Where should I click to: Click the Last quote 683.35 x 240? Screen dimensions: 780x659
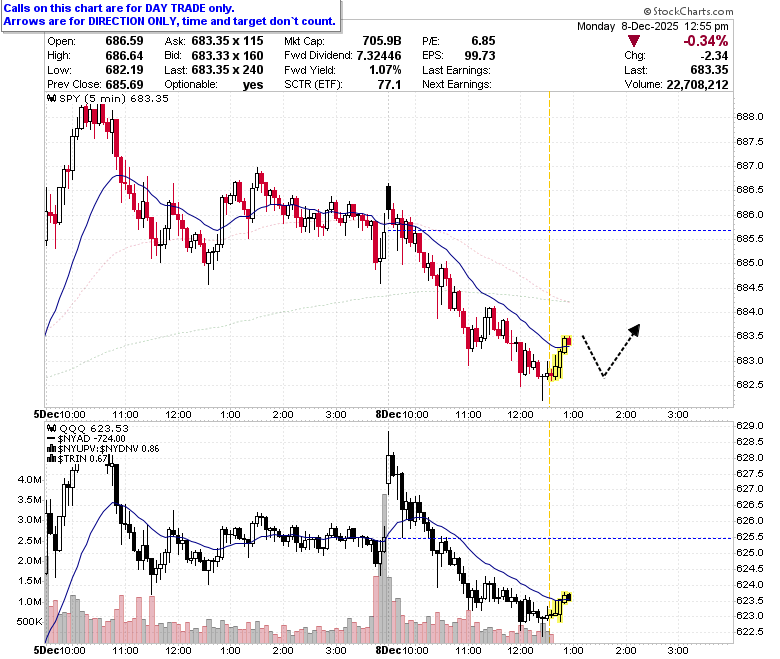tap(227, 70)
